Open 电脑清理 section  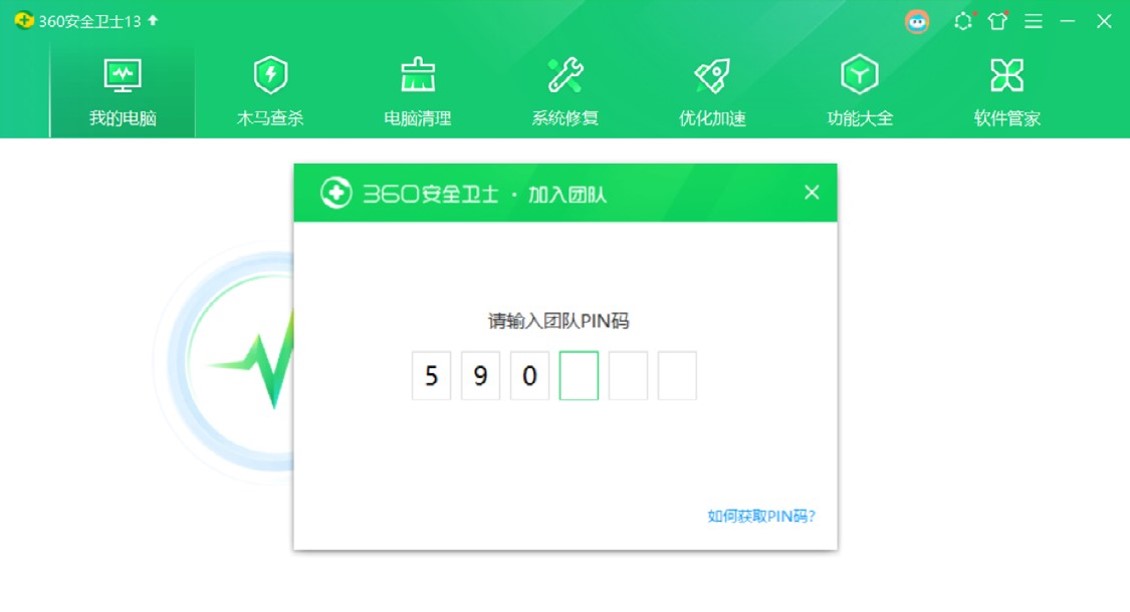tap(418, 92)
